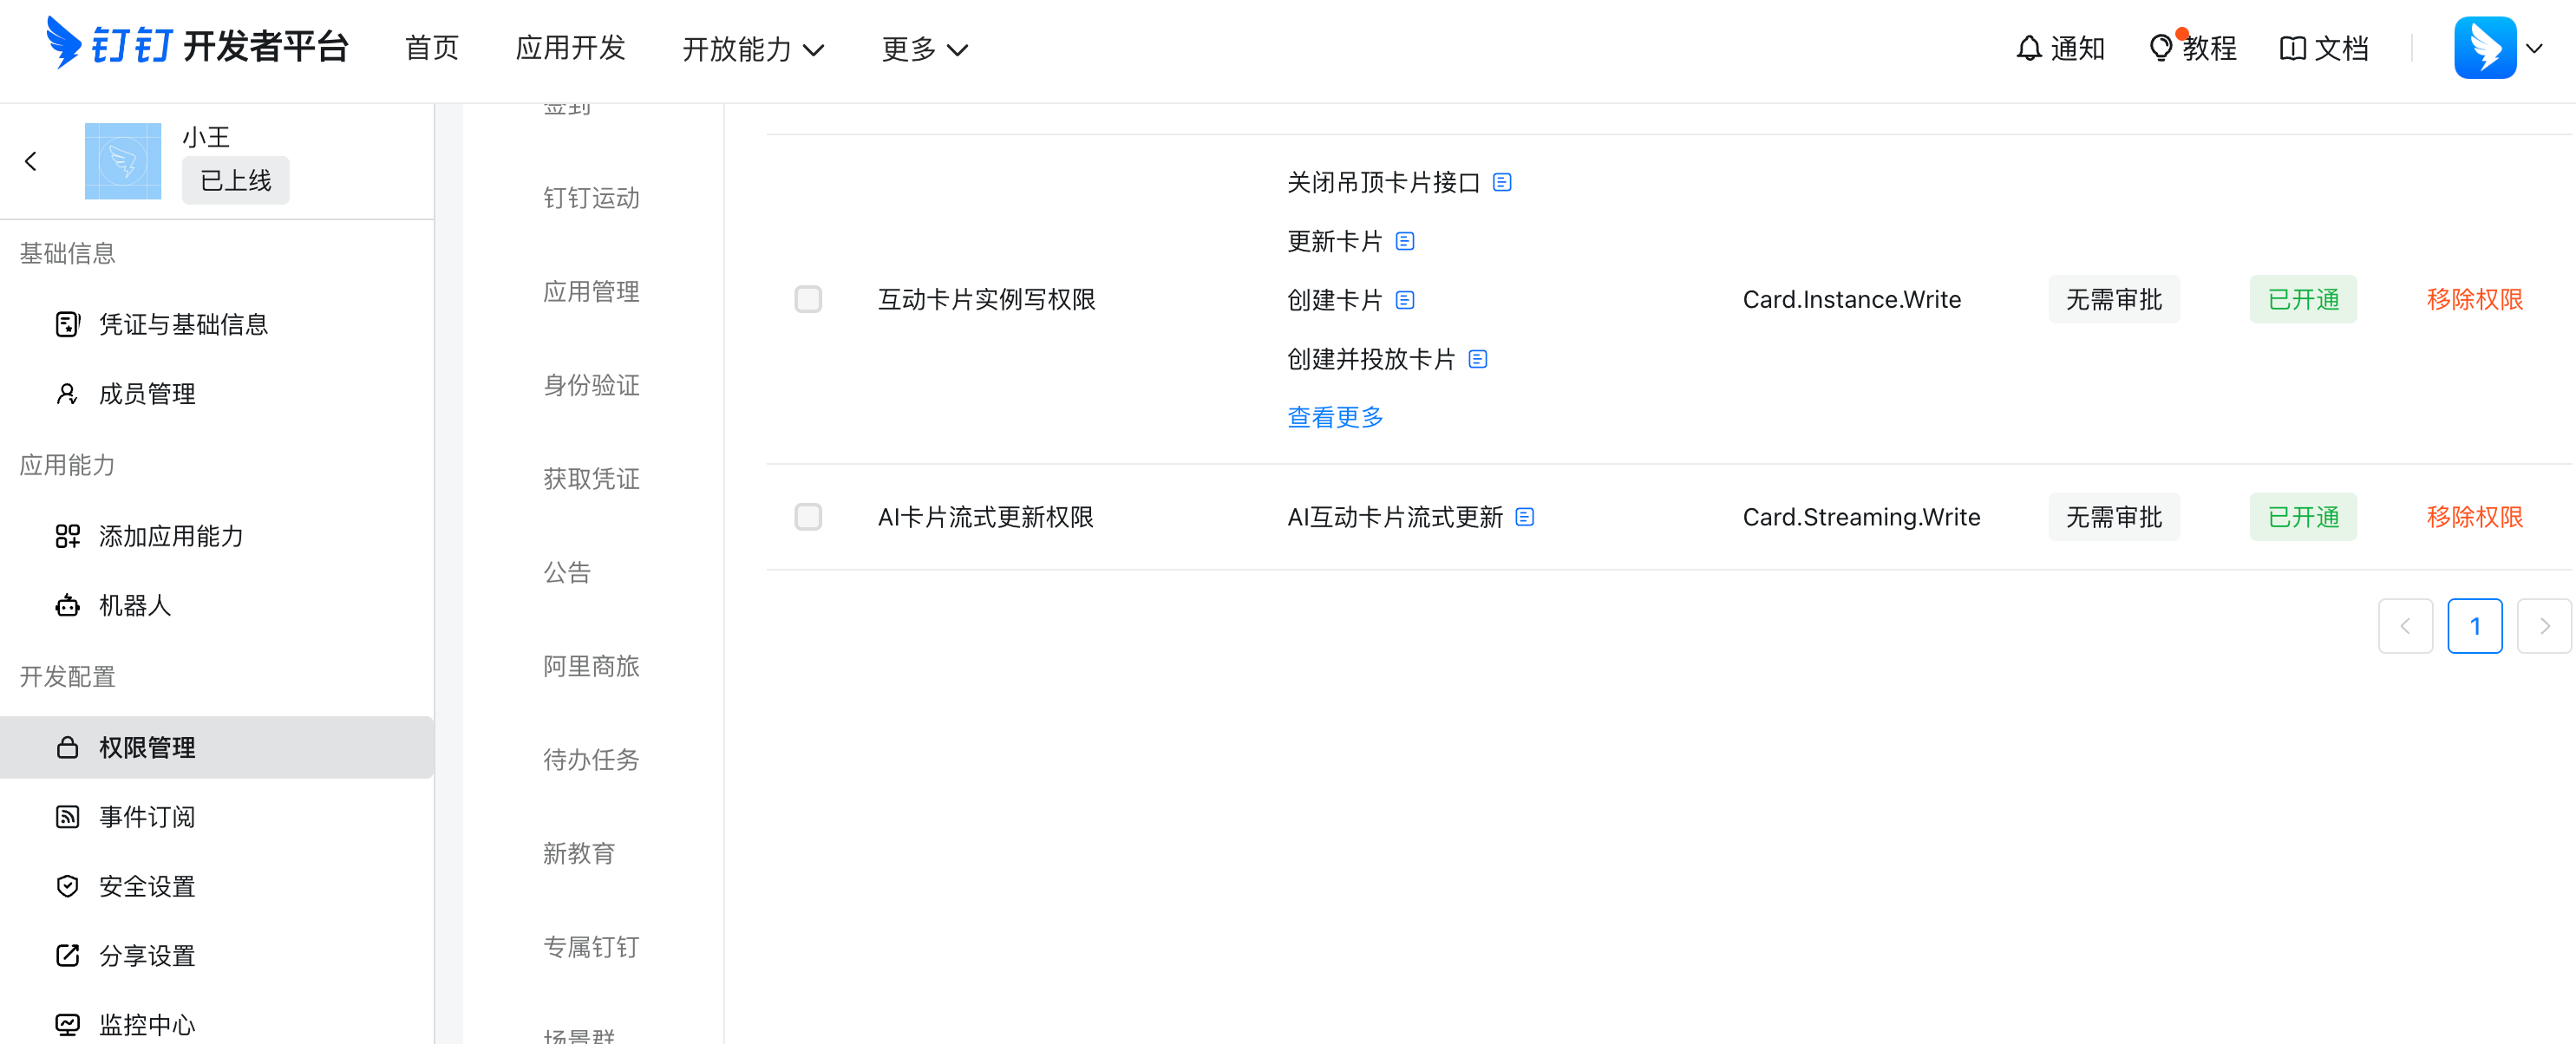Open the account avatar dropdown
The height and width of the screenshot is (1044, 2576).
tap(2487, 47)
